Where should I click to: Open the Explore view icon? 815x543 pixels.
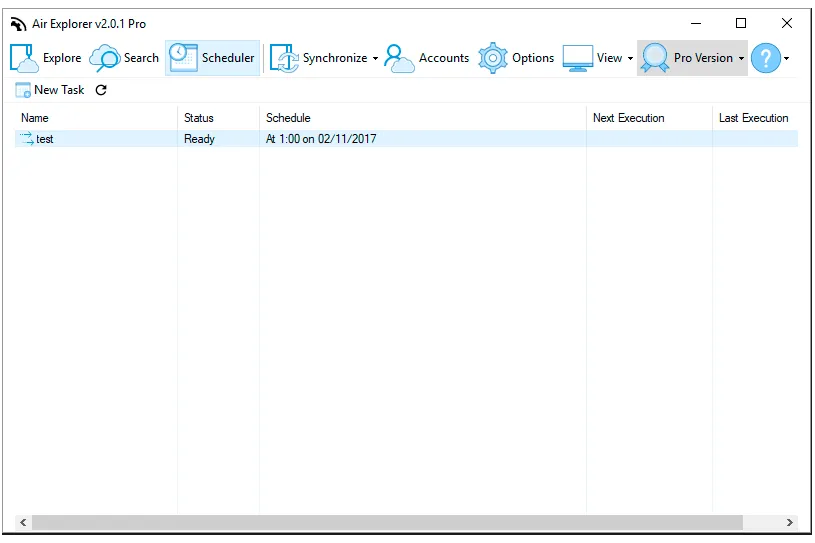click(x=24, y=58)
